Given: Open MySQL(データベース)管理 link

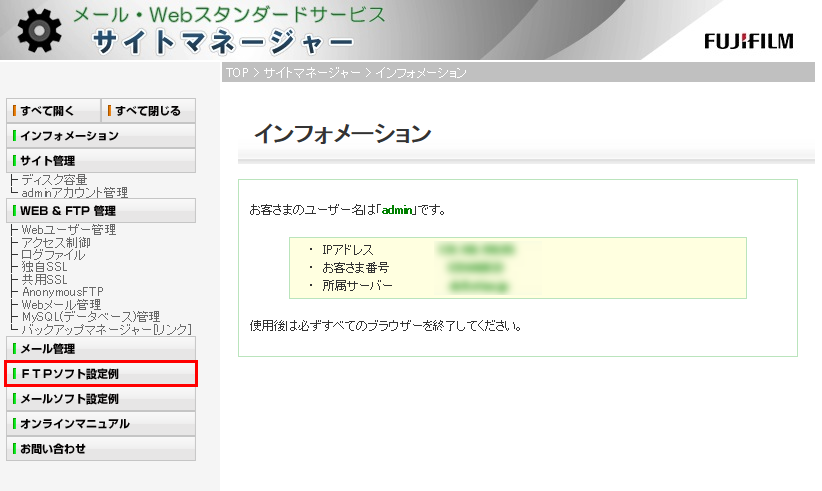Looking at the screenshot, I should [90, 317].
